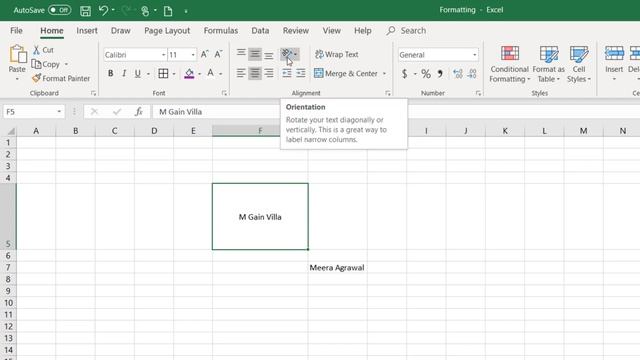This screenshot has width=640, height=360.
Task: Apply the Font Color A swatch
Action: (211, 73)
